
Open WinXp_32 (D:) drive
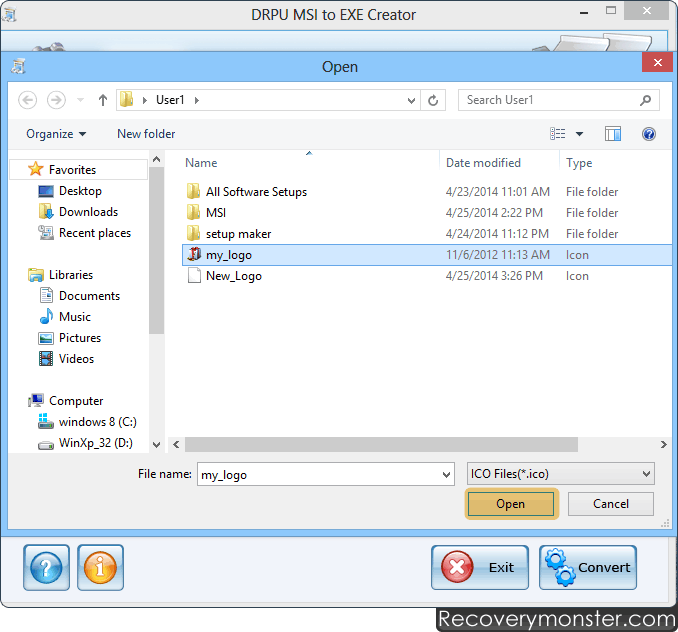pos(96,443)
